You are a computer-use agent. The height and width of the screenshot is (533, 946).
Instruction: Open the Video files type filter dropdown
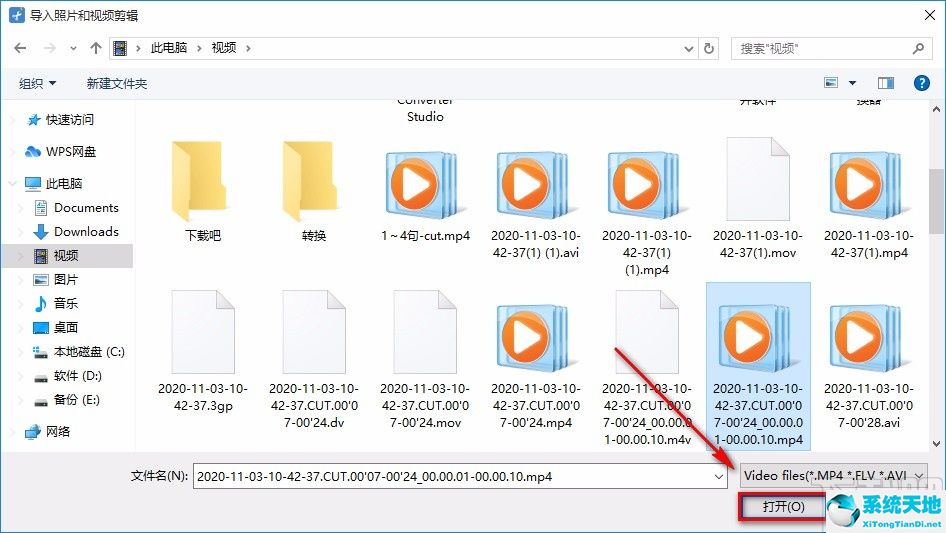point(834,476)
